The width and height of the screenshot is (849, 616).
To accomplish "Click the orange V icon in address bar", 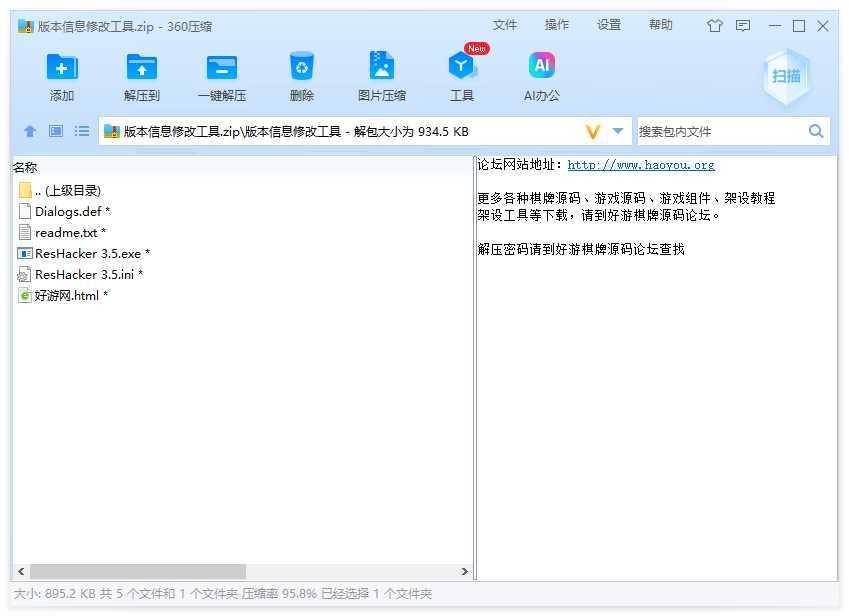I will (x=593, y=131).
